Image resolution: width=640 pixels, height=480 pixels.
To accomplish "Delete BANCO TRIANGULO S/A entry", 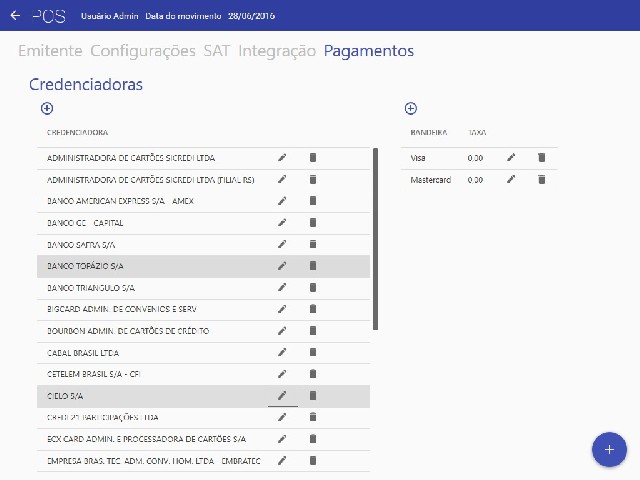I will (313, 287).
